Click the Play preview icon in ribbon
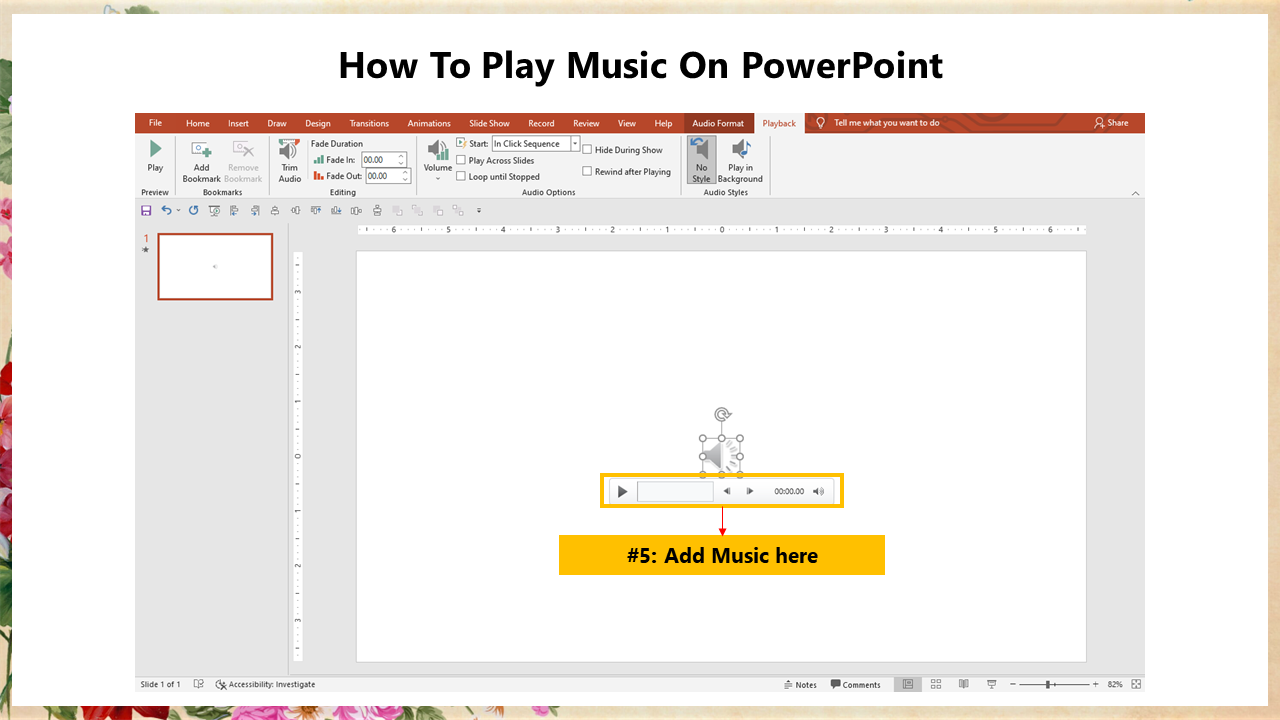Viewport: 1280px width, 720px height. pyautogui.click(x=155, y=149)
